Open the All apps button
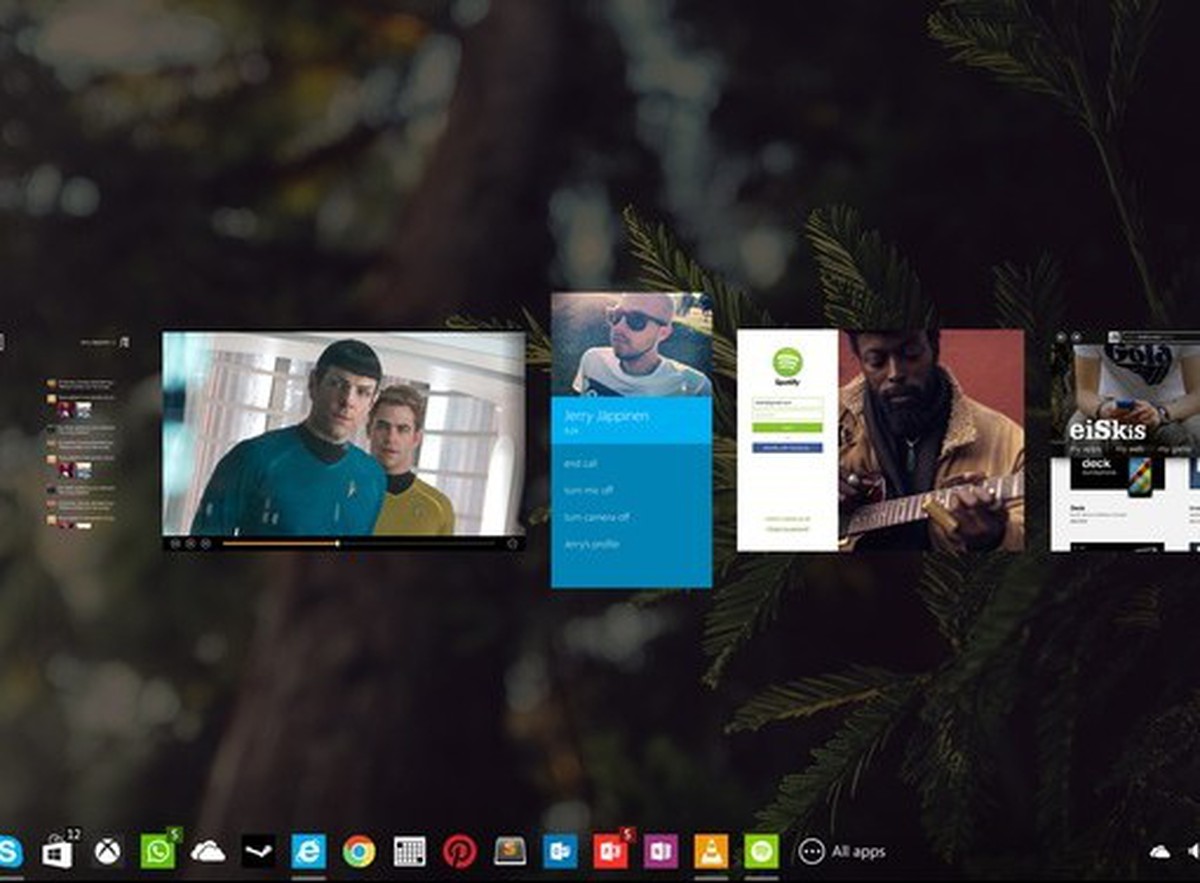 [x=841, y=852]
